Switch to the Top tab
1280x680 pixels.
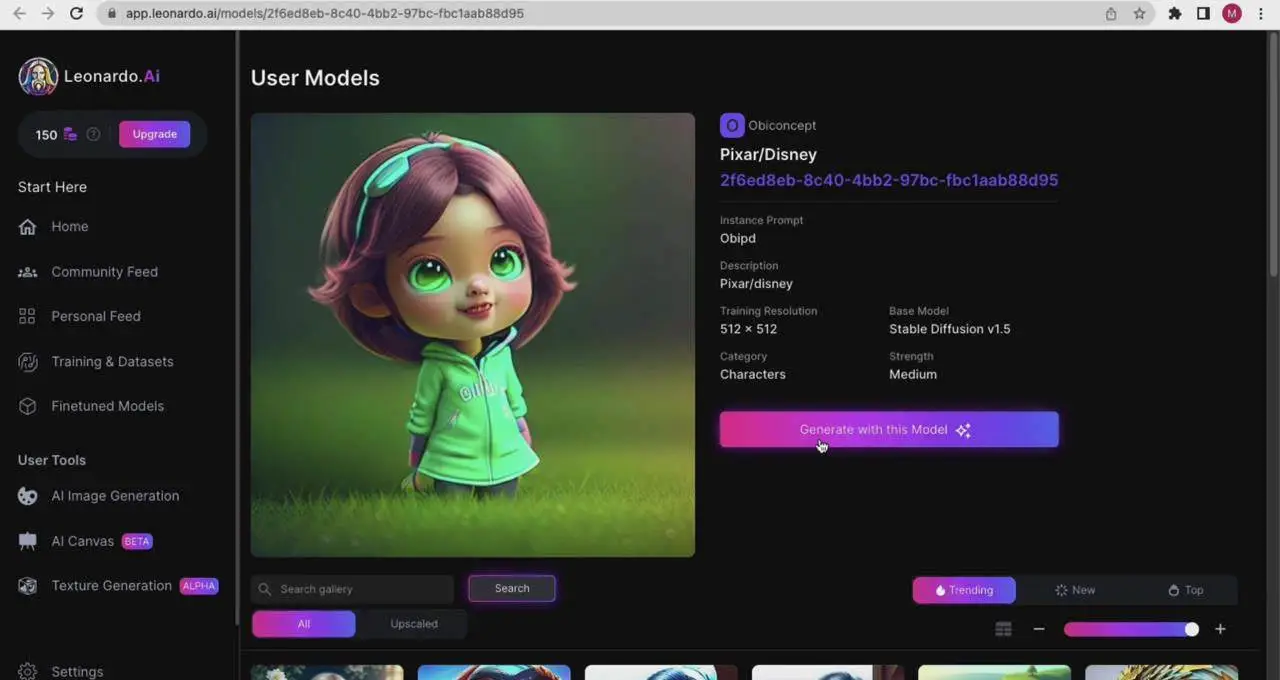click(1185, 590)
